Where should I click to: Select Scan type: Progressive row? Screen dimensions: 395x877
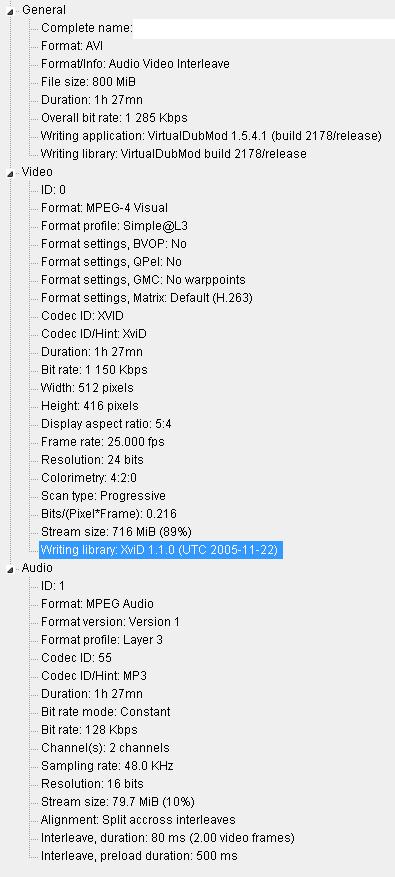coord(104,496)
